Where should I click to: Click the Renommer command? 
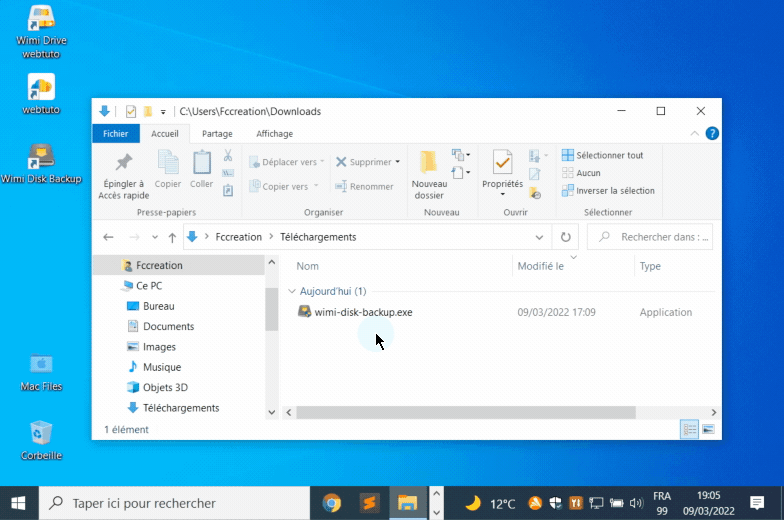coord(364,186)
